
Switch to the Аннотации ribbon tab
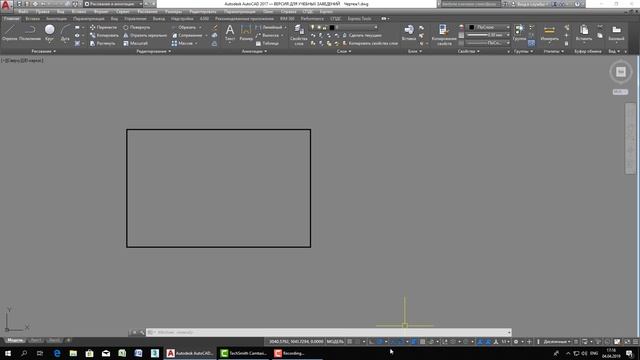(x=56, y=19)
